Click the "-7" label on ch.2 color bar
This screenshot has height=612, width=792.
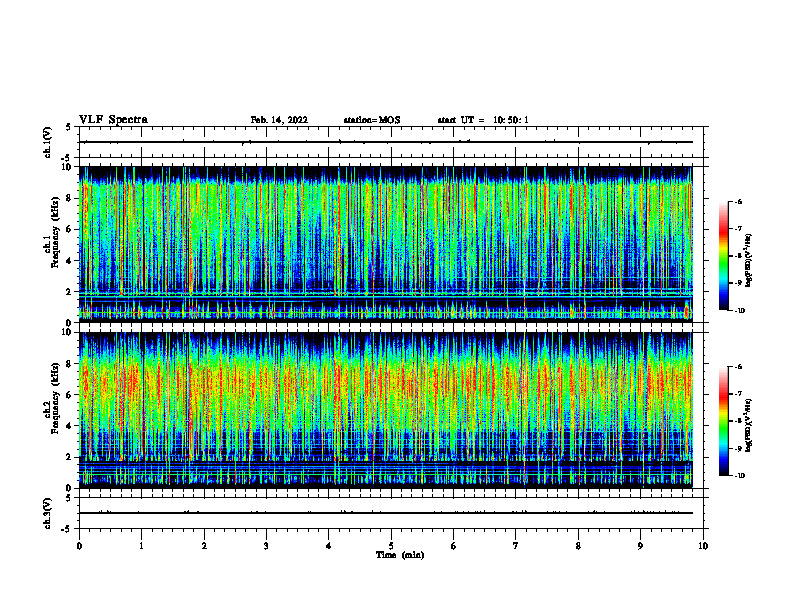(737, 394)
